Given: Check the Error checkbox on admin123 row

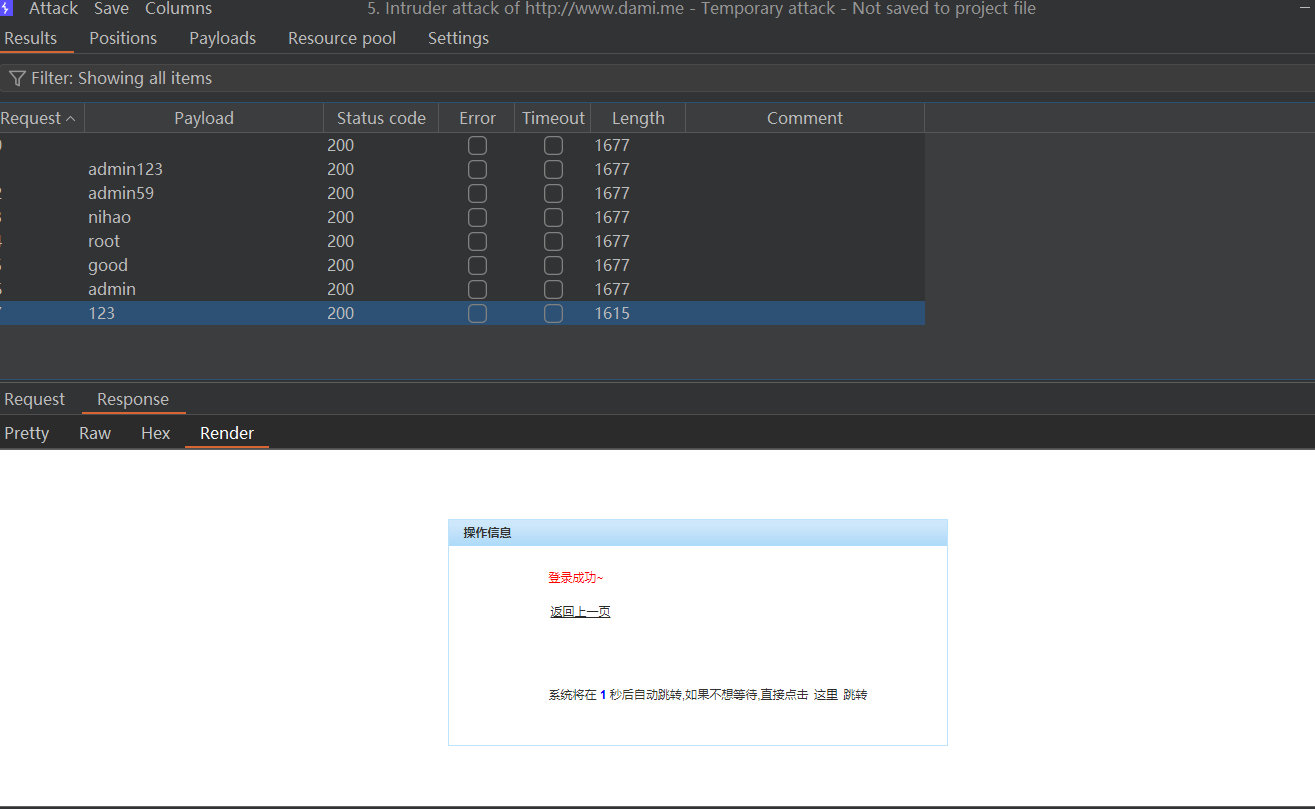Looking at the screenshot, I should click(x=477, y=169).
